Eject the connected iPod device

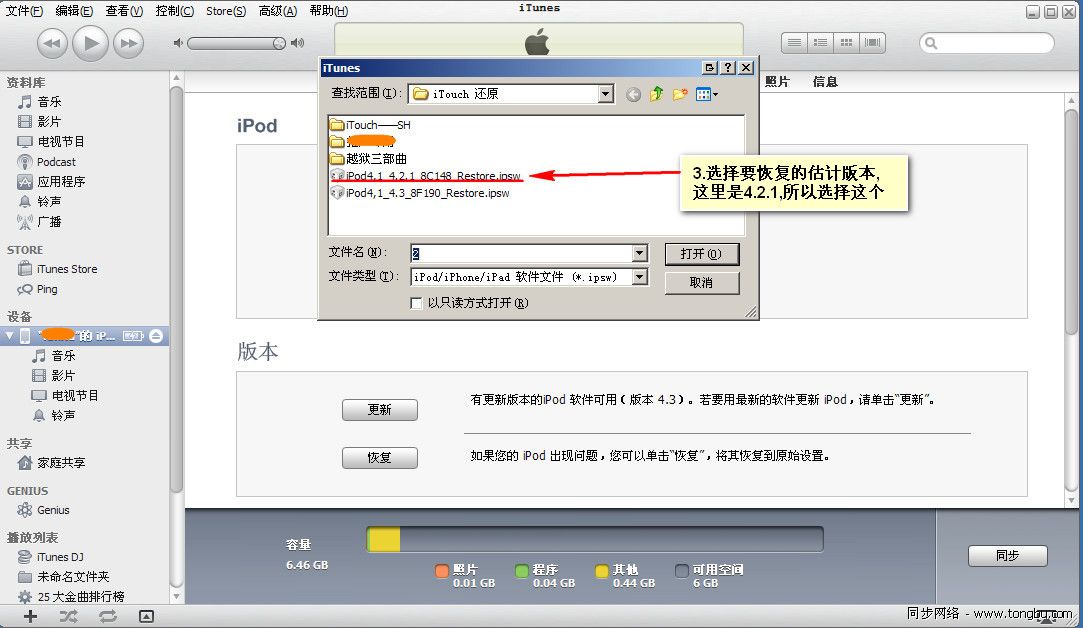tap(155, 336)
